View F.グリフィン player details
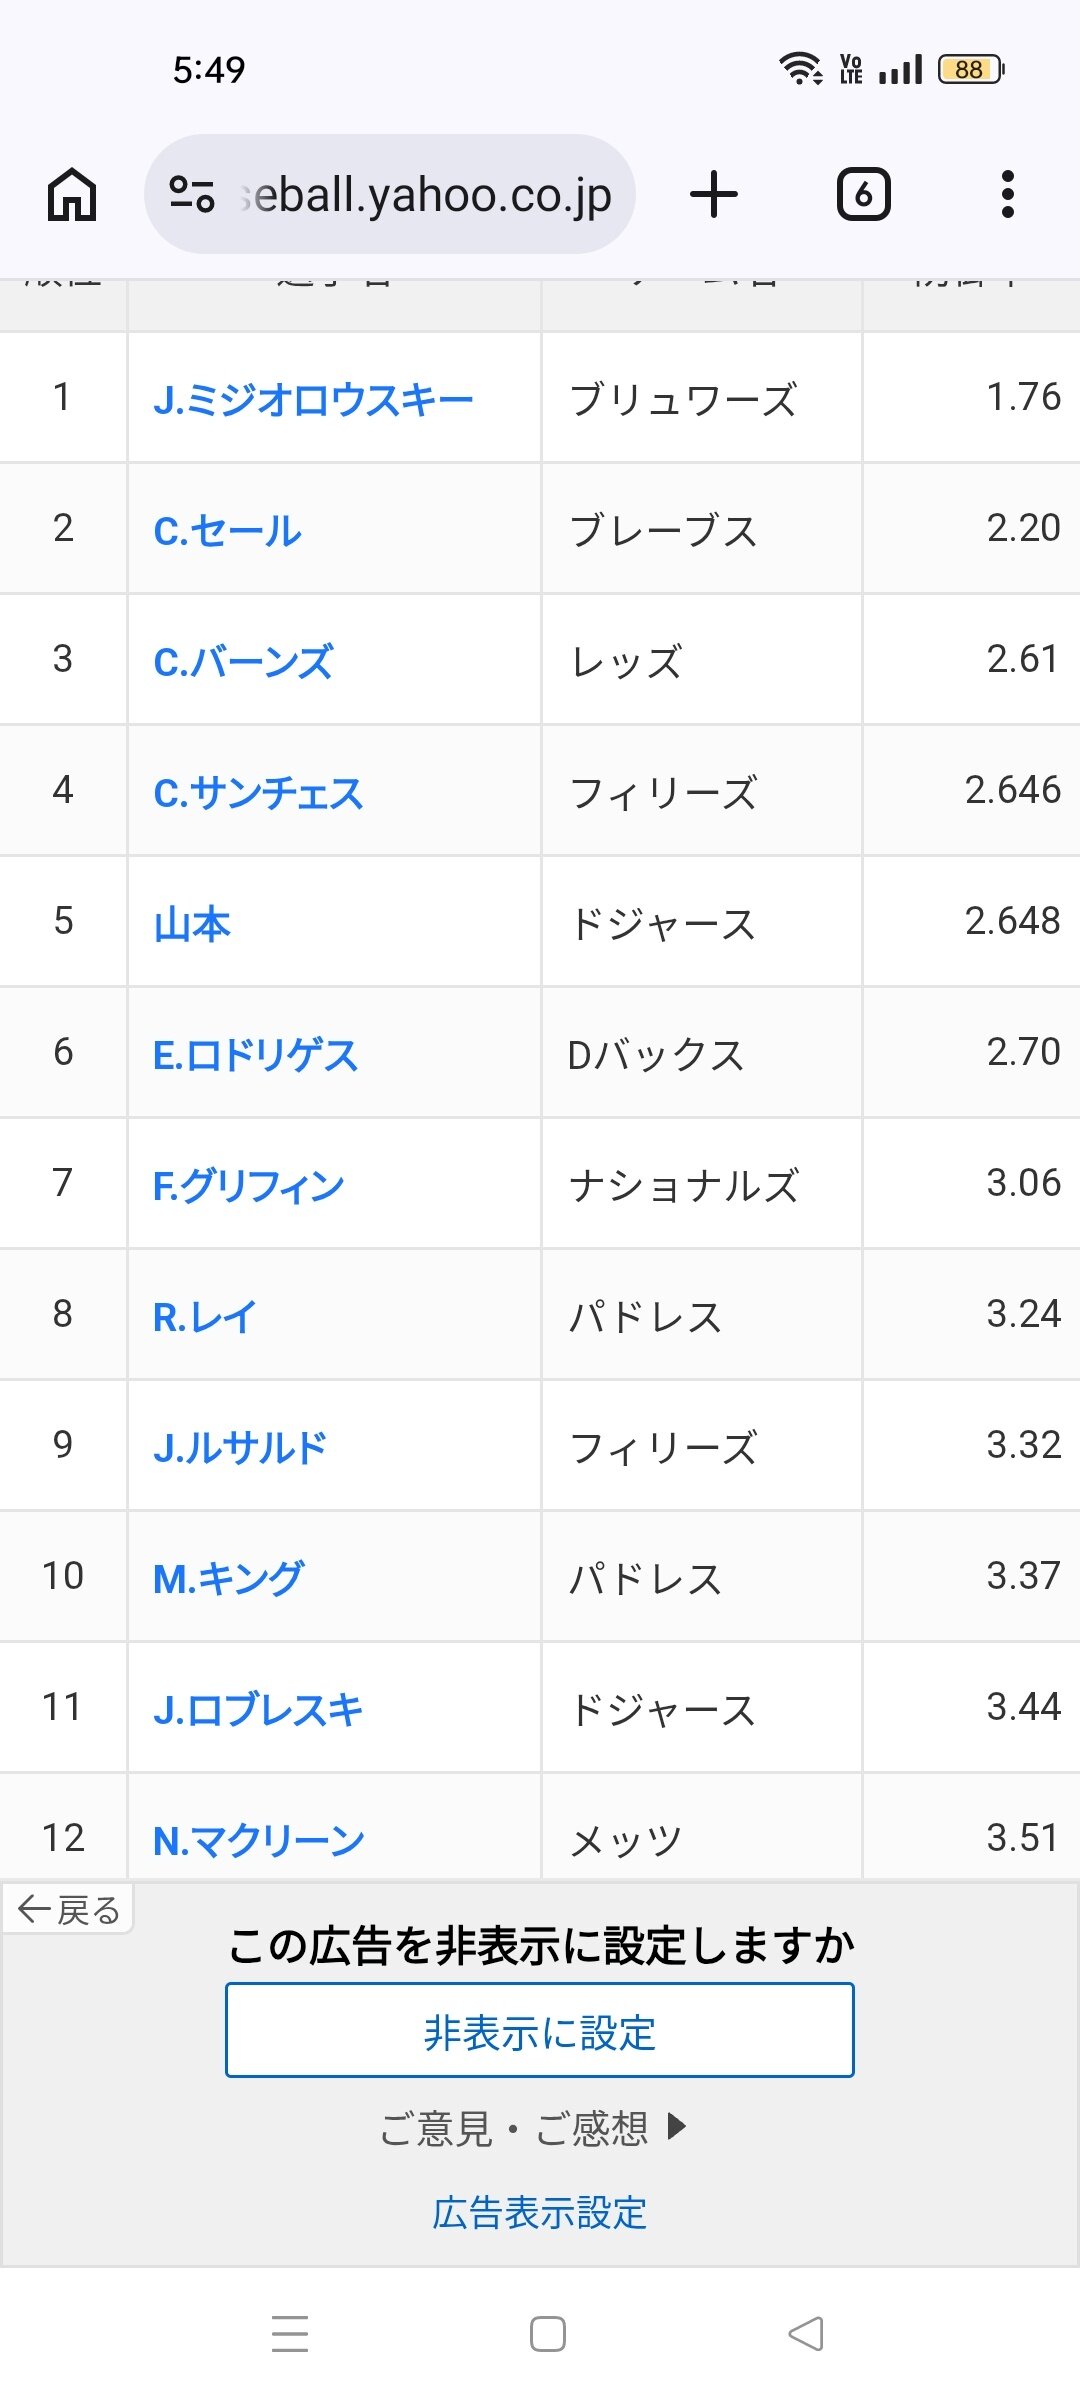Screen dimensions: 1080x2400 248,1185
